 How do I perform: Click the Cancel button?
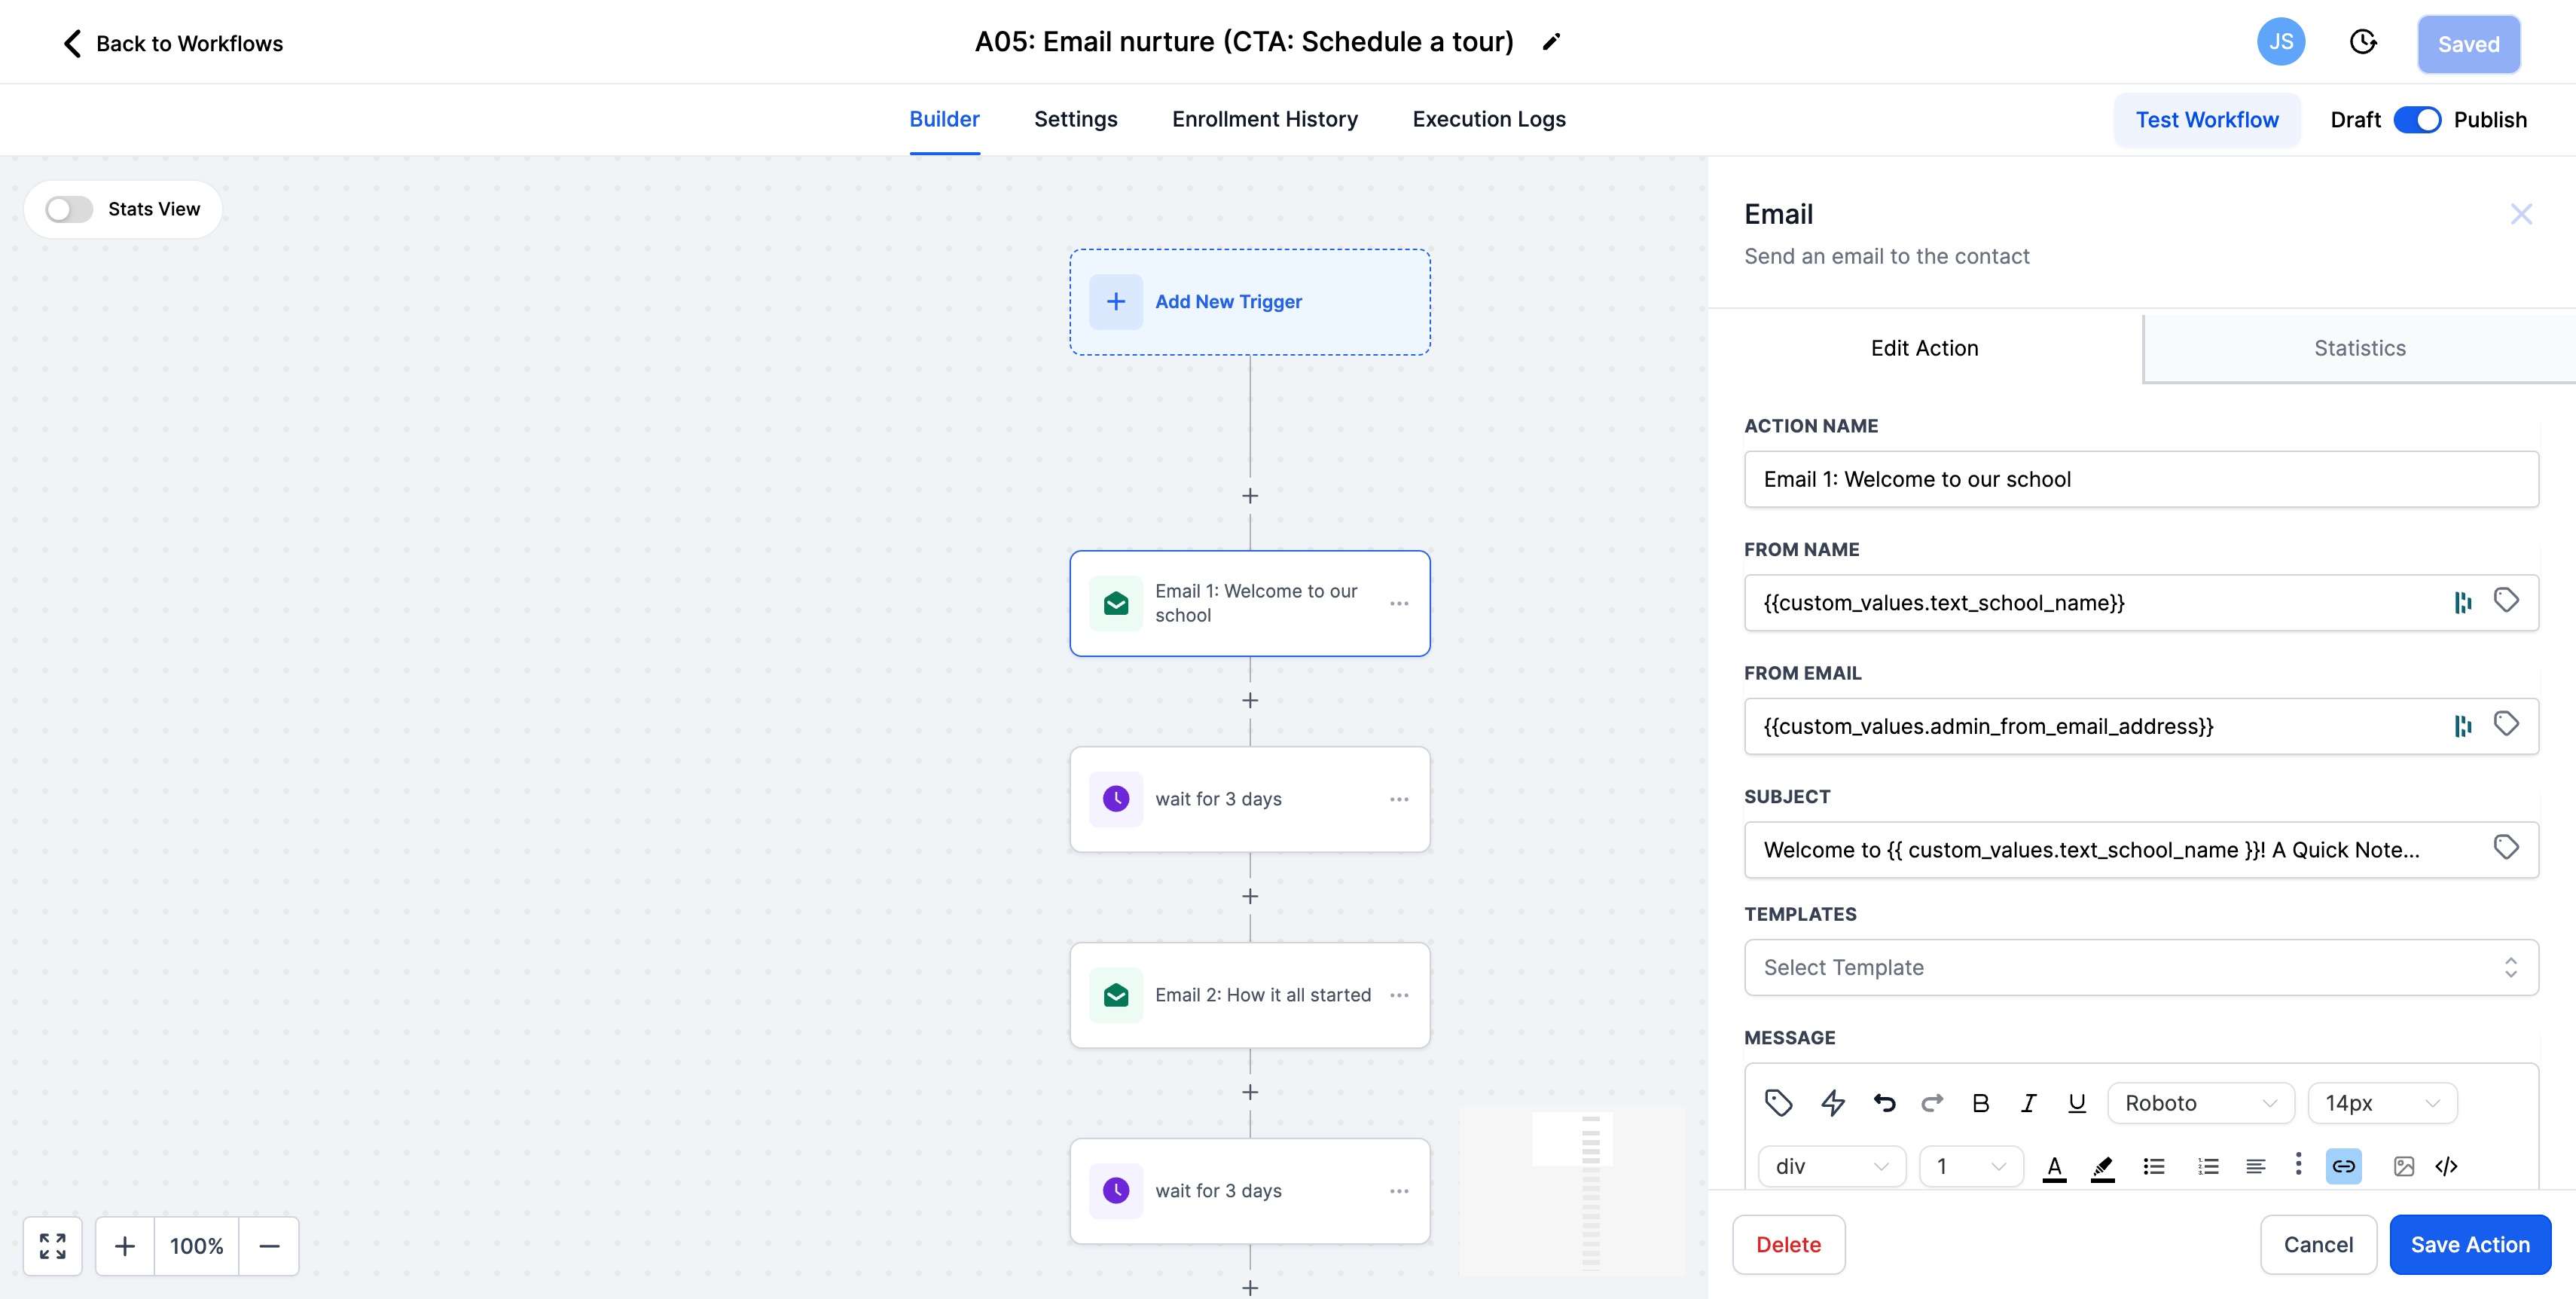[x=2318, y=1245]
